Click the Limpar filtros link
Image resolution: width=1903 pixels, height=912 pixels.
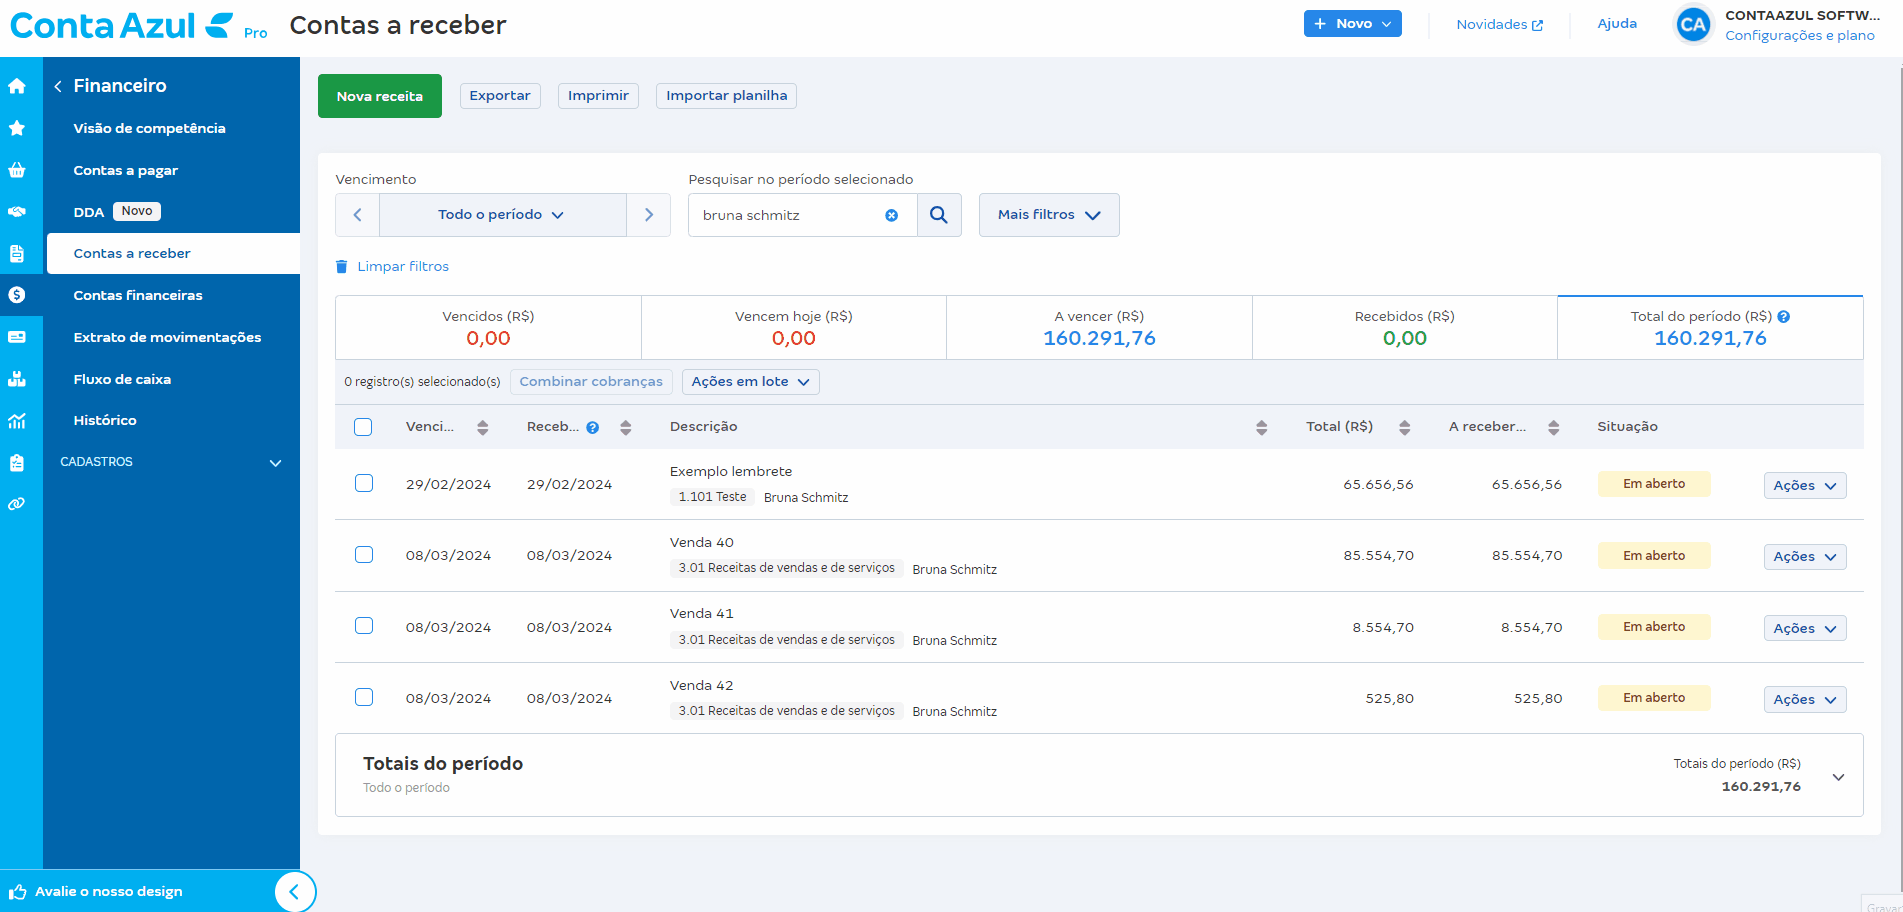(x=402, y=267)
